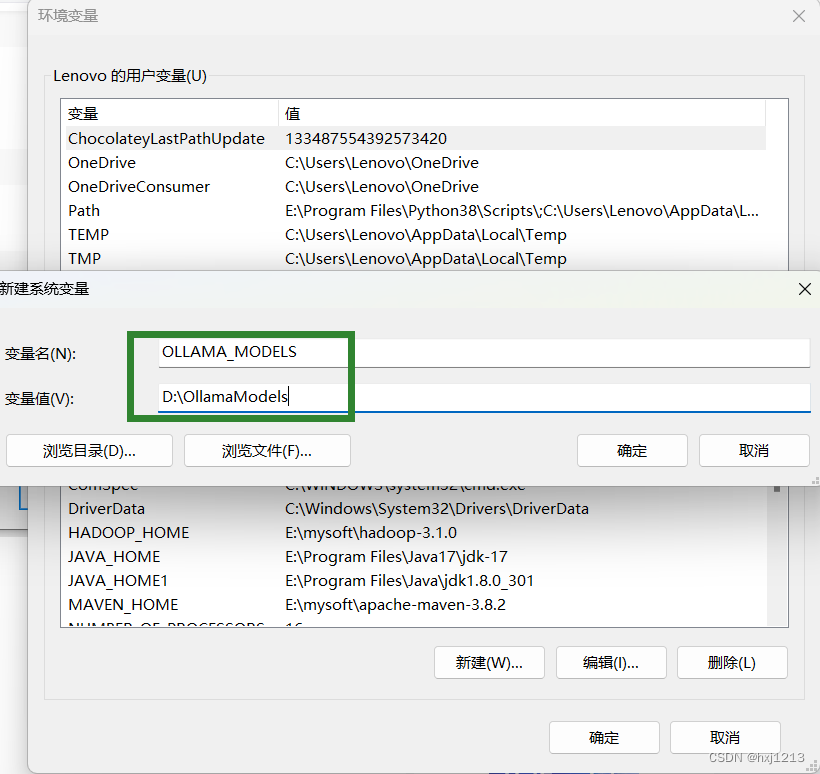Click value 133487554392573420
The image size is (820, 774).
[x=366, y=139]
